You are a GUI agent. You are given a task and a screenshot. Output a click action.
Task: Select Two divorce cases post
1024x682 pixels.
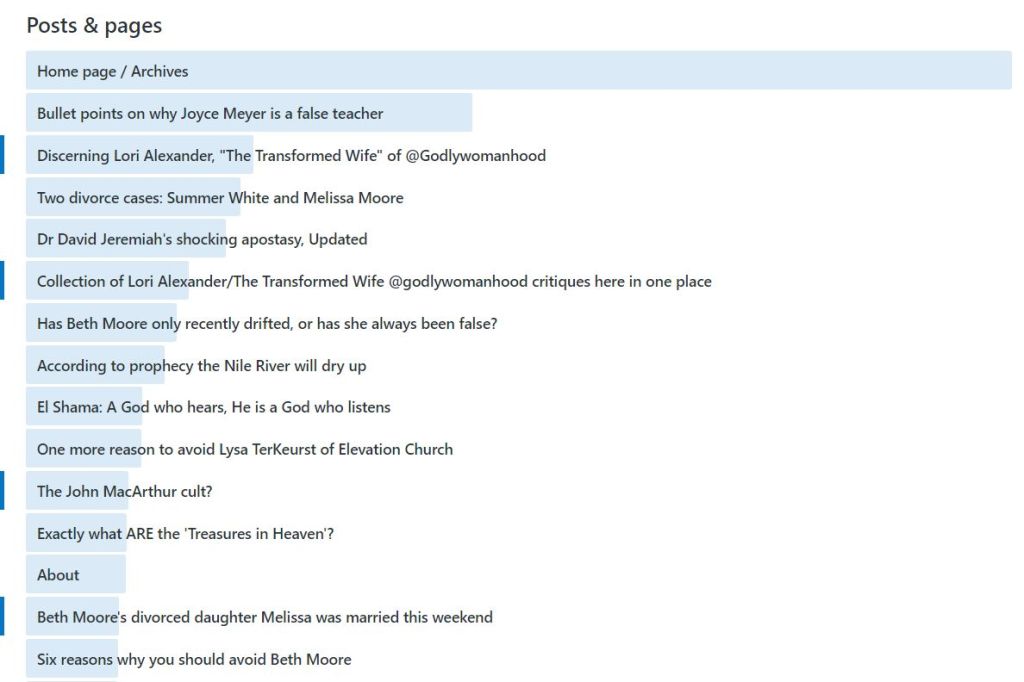(220, 197)
